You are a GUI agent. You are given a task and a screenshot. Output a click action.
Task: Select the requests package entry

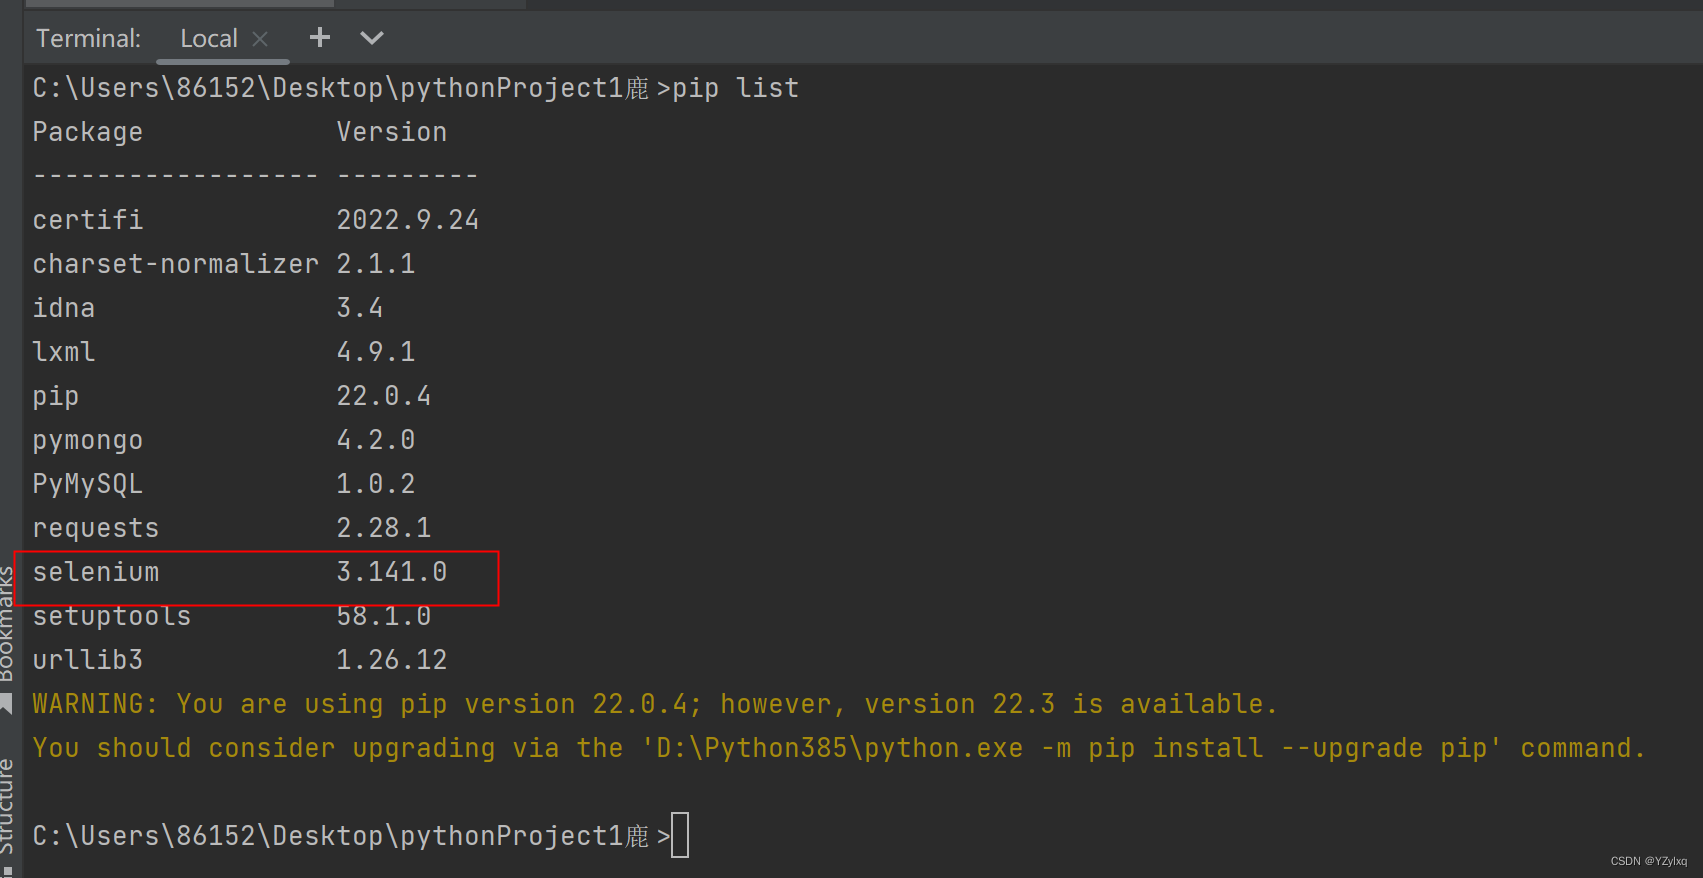(95, 527)
